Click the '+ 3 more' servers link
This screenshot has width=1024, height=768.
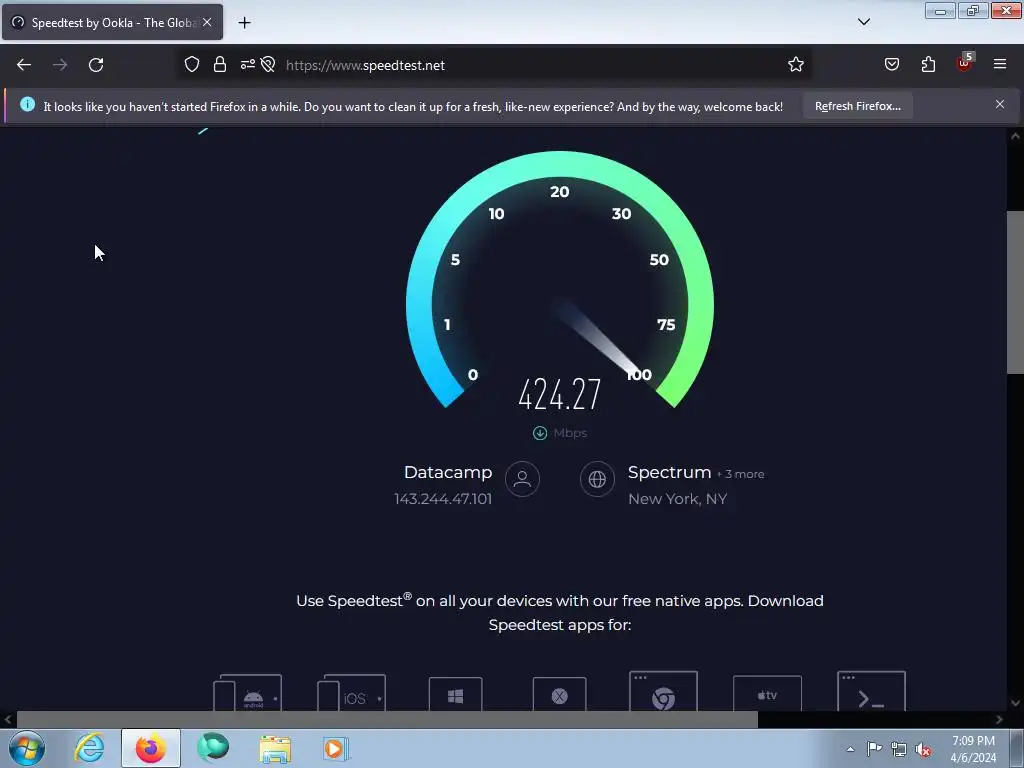pyautogui.click(x=741, y=474)
